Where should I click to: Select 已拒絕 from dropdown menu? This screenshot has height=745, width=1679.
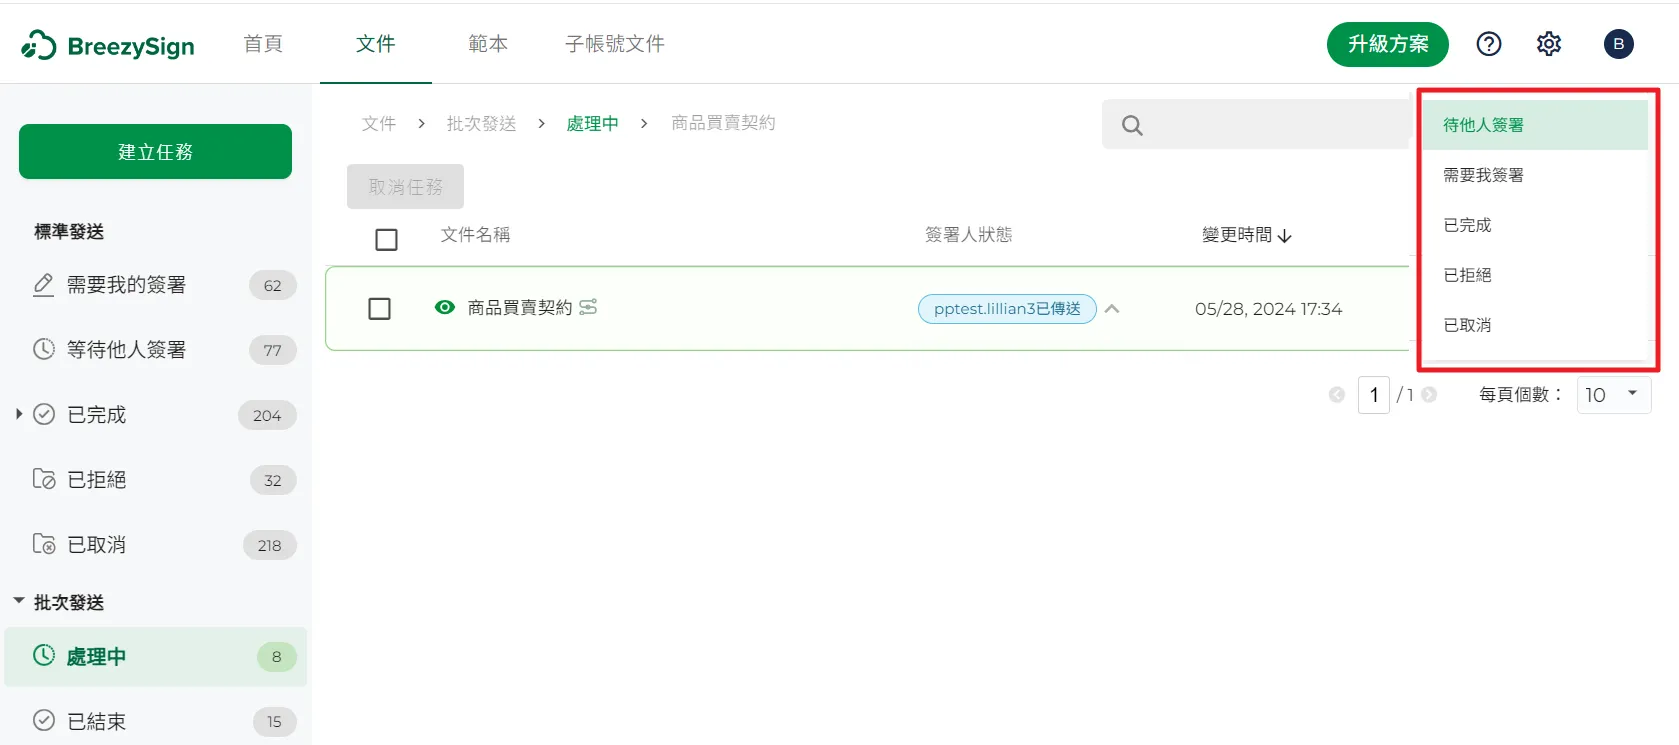point(1467,275)
